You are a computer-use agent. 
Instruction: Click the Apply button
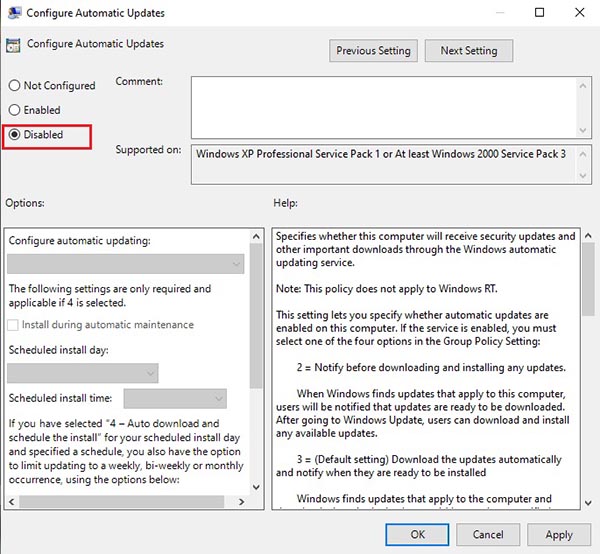point(559,534)
